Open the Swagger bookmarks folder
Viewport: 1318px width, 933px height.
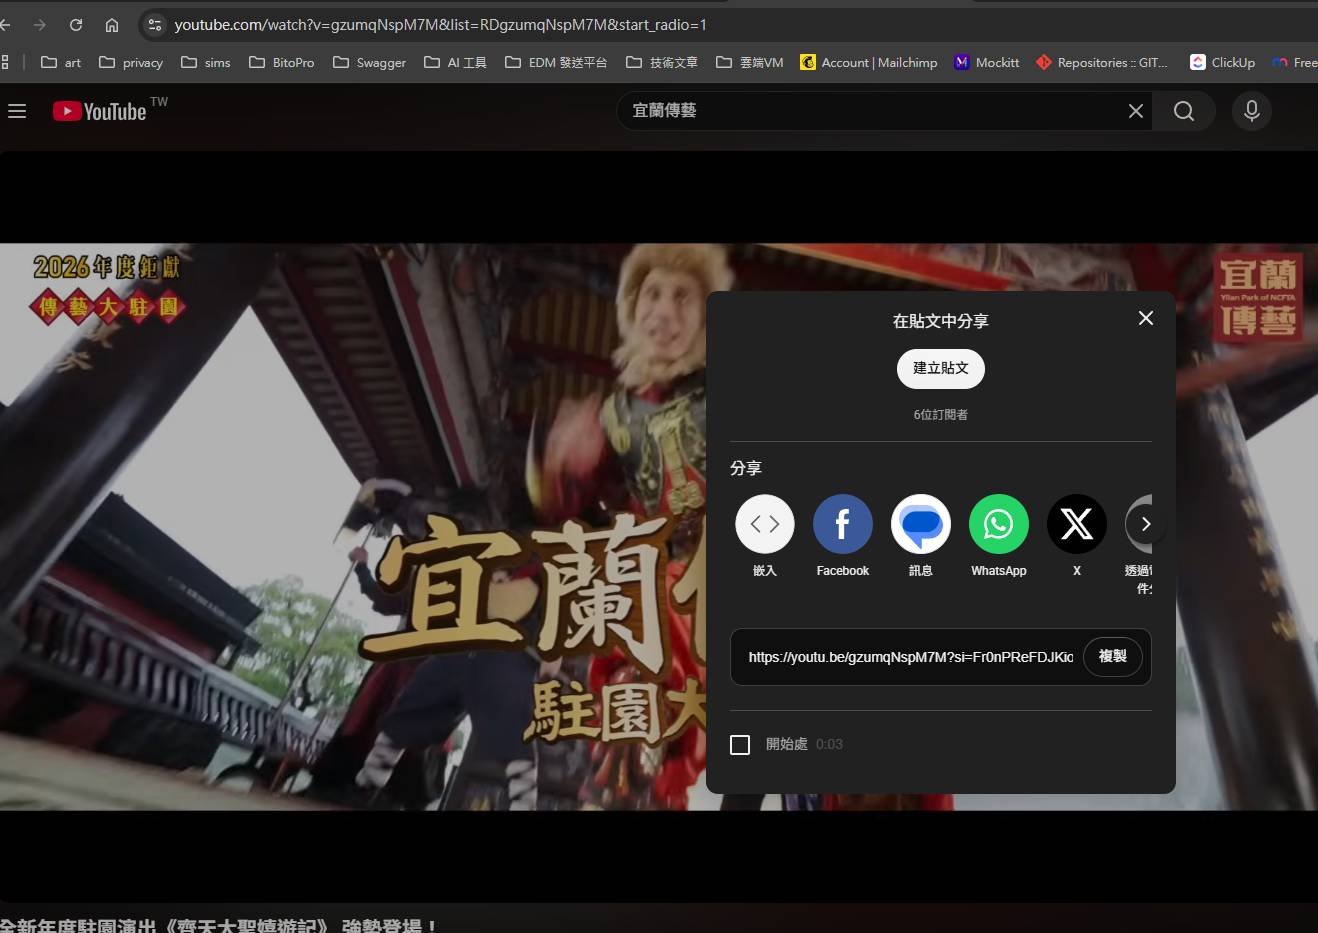(x=370, y=62)
